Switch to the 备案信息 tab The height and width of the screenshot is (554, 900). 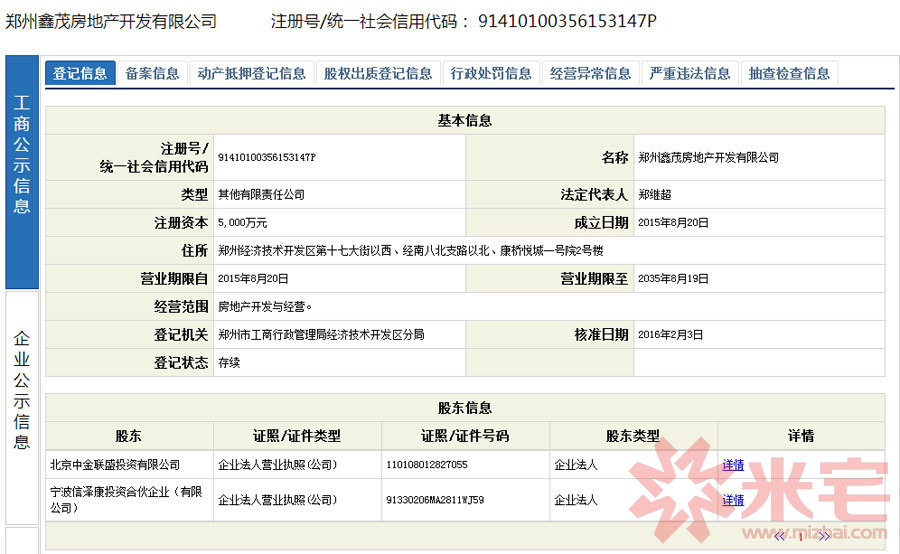[152, 73]
